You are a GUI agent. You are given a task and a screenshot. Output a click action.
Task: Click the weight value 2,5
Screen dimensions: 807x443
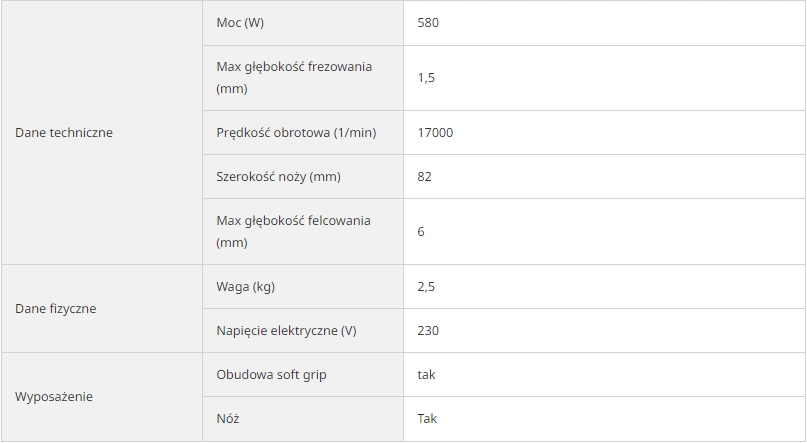(x=426, y=286)
